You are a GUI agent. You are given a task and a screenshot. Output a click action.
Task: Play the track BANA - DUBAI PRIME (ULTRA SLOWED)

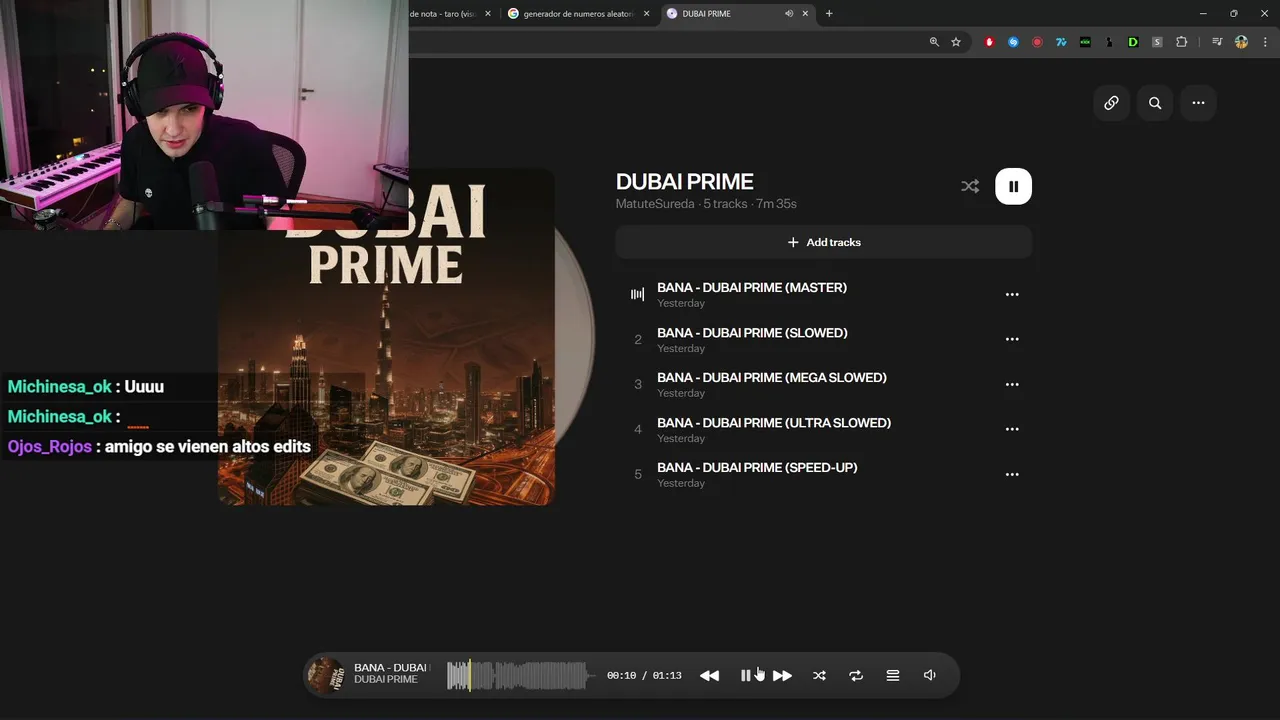pyautogui.click(x=774, y=422)
